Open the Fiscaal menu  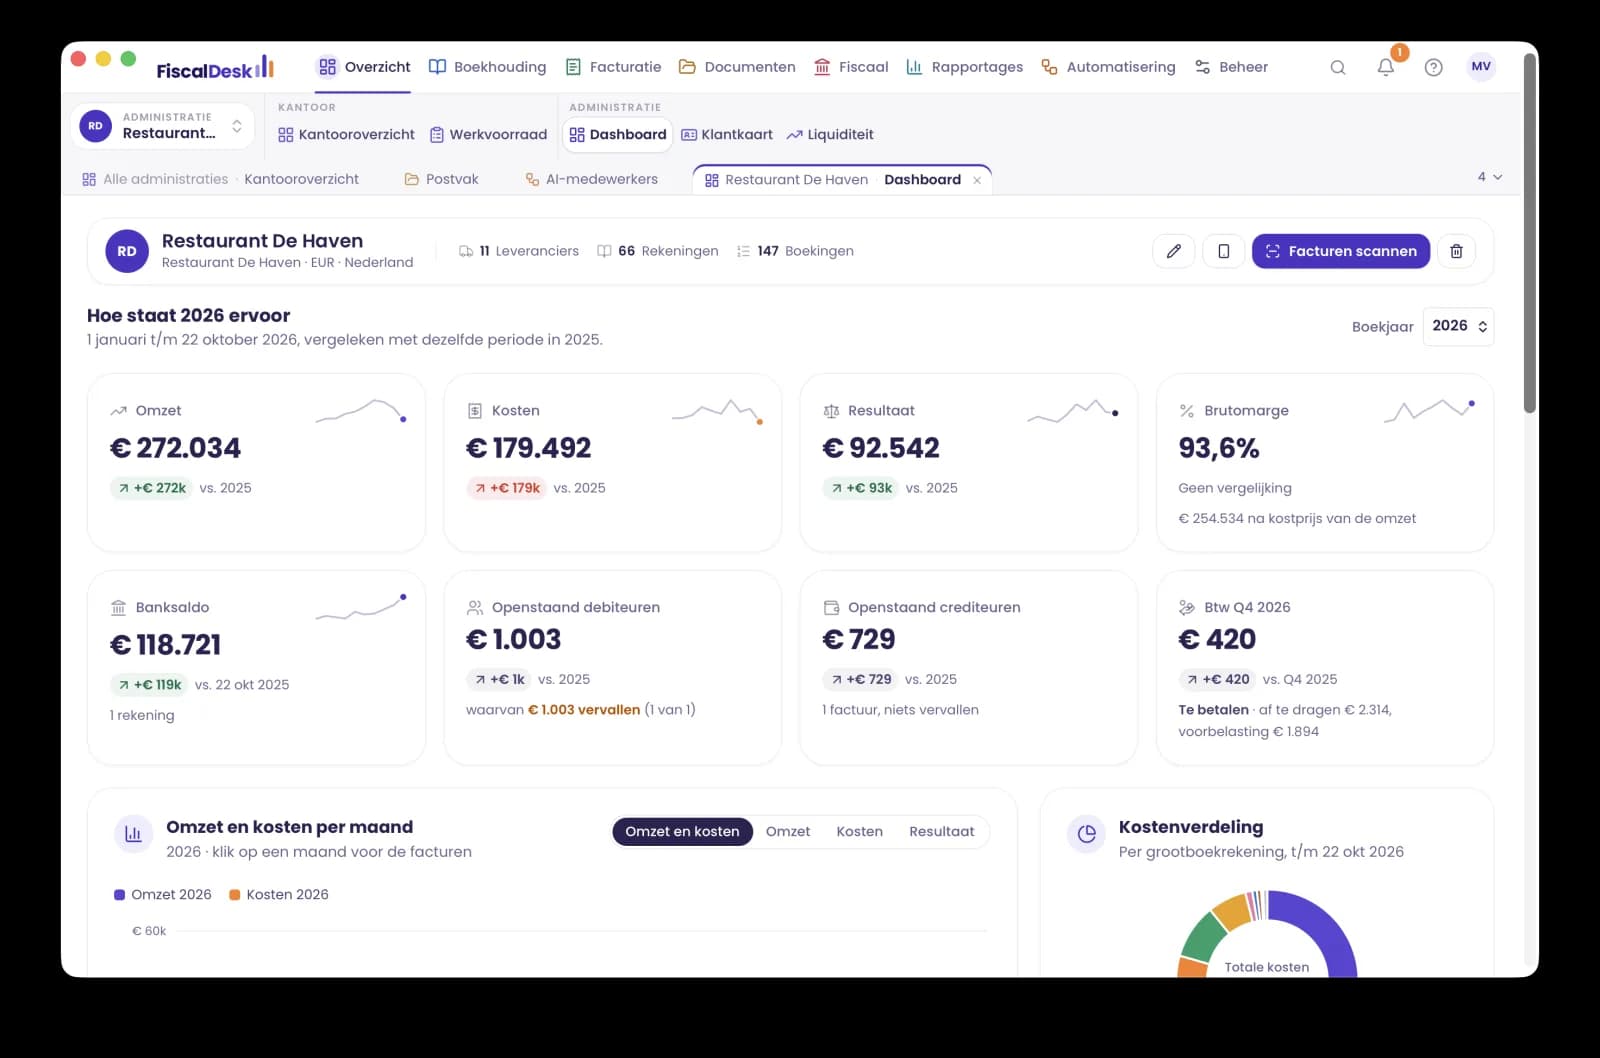851,67
